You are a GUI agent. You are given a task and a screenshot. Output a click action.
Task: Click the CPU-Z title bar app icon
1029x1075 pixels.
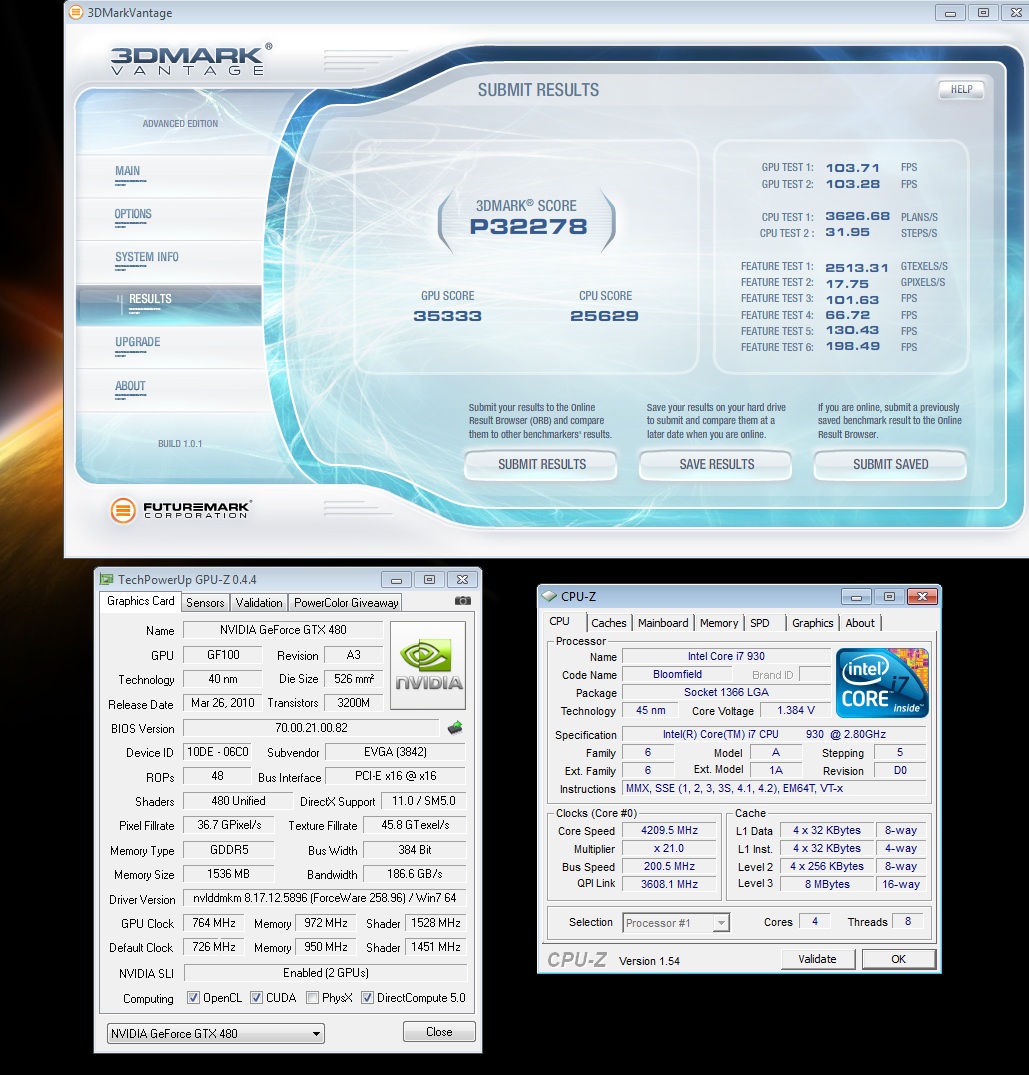click(x=549, y=596)
